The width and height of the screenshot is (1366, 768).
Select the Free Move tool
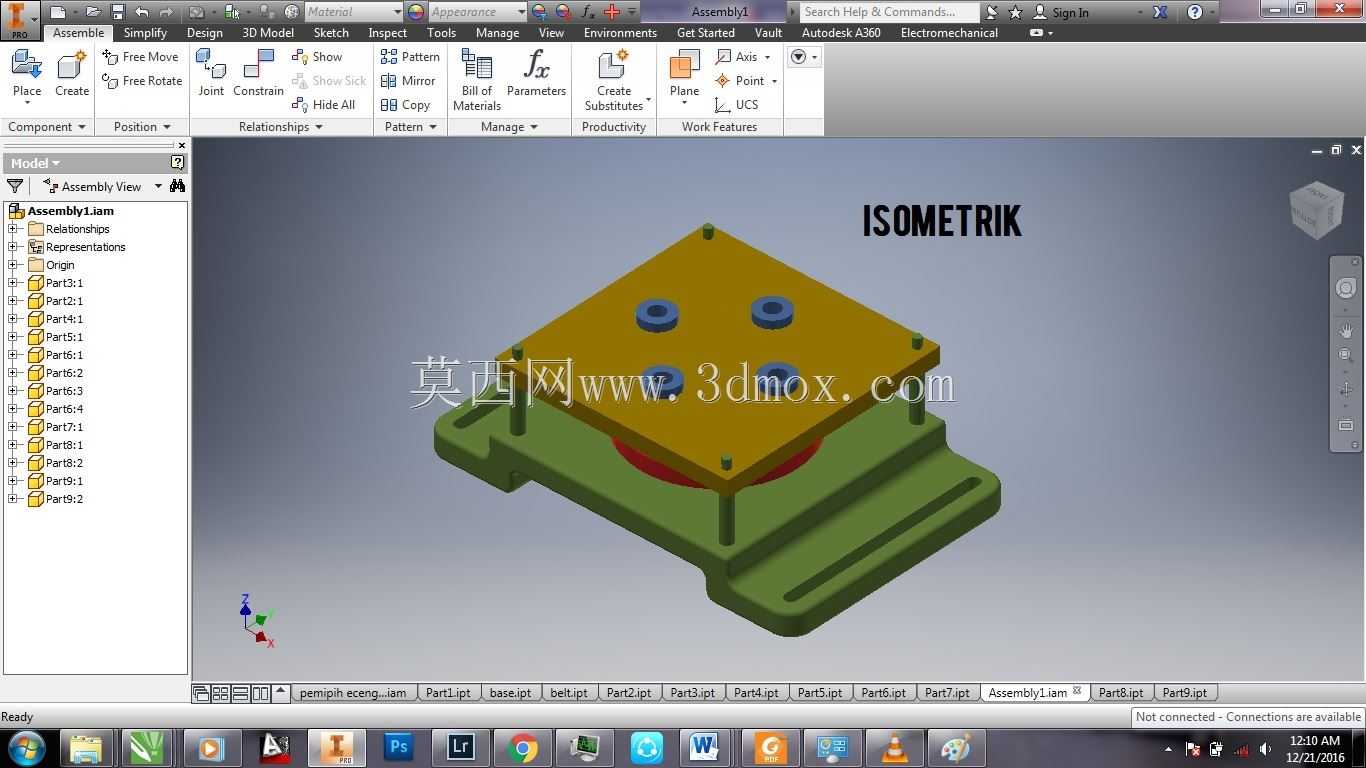140,57
